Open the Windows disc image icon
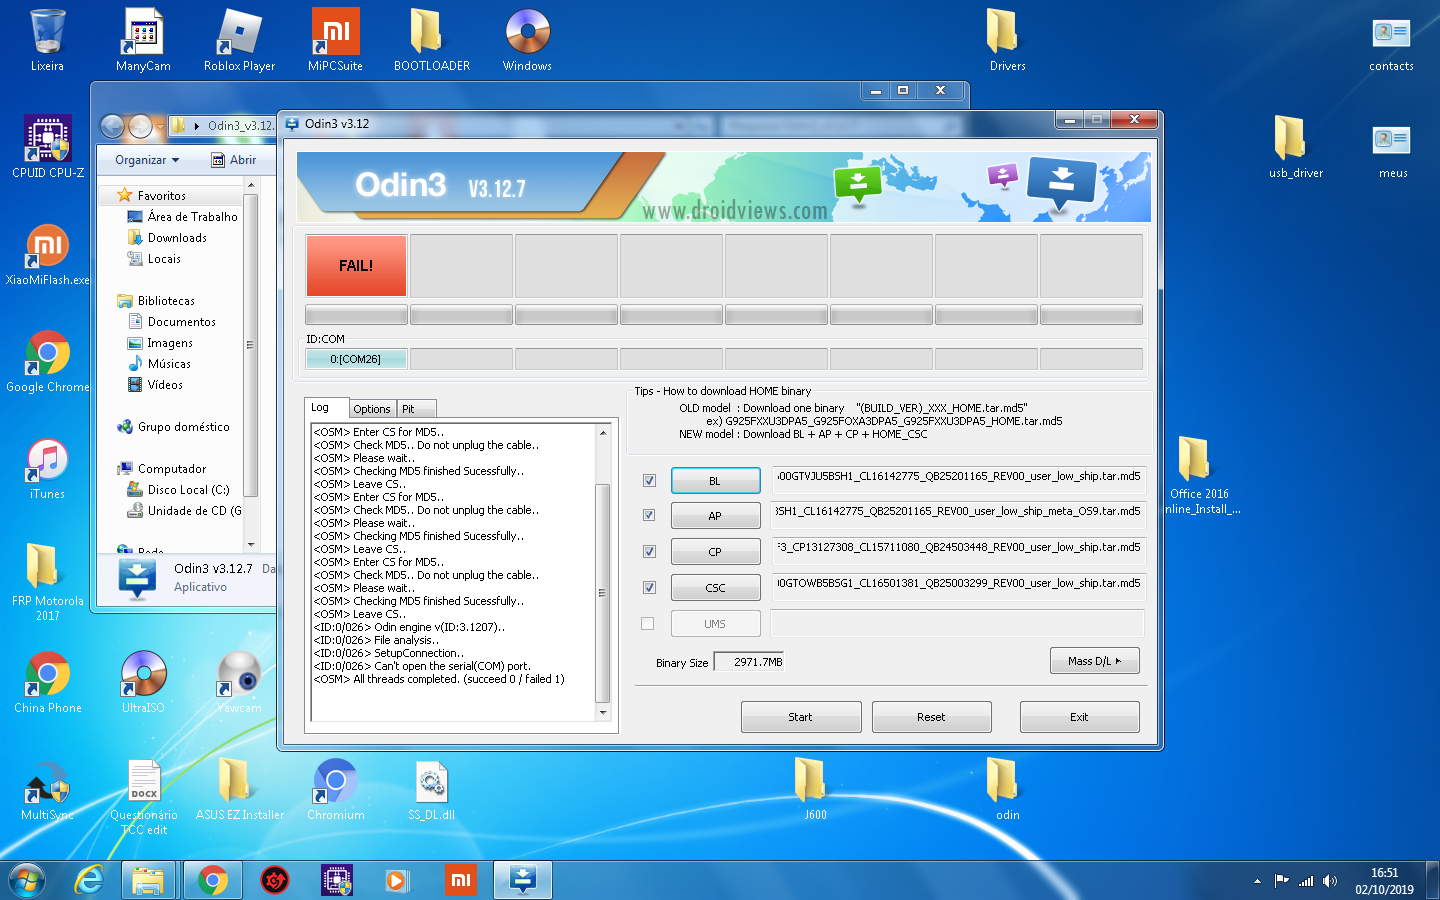 (527, 40)
